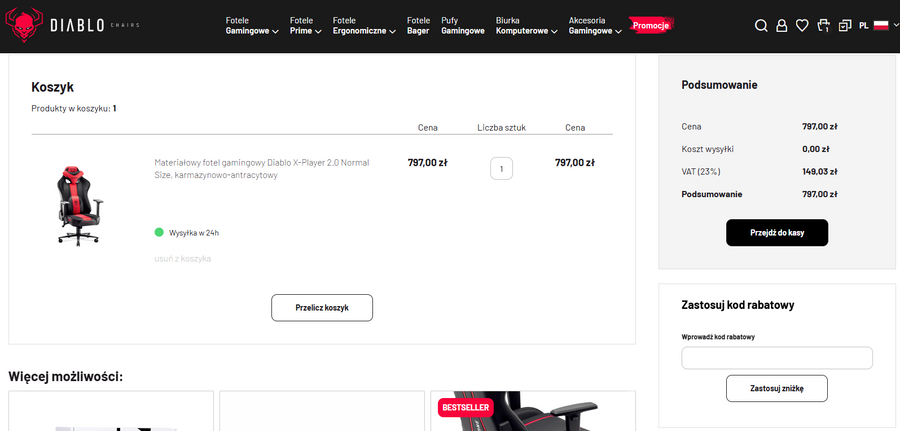Open the search icon in header
This screenshot has width=900, height=431.
point(761,26)
